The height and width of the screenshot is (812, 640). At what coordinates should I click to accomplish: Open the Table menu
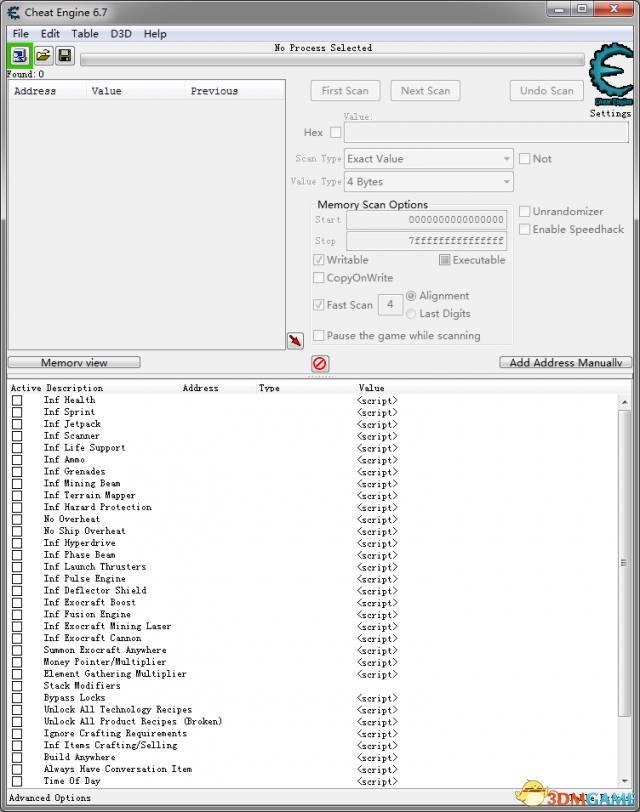pyautogui.click(x=85, y=34)
